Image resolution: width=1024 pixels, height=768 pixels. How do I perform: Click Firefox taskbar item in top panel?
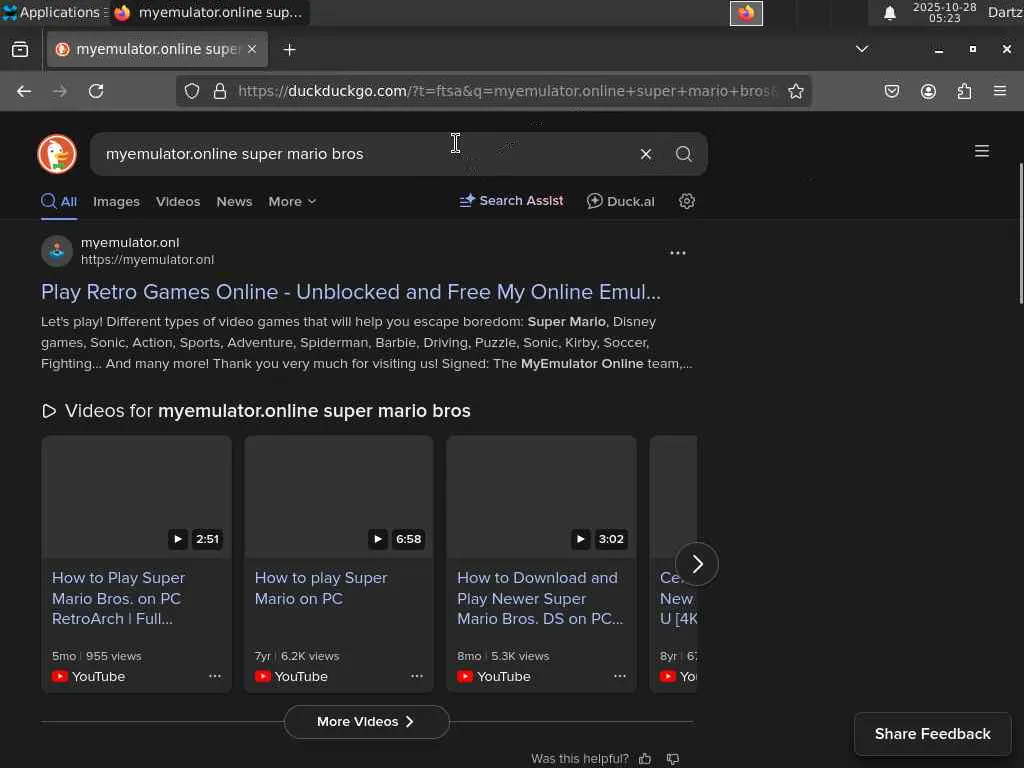(x=210, y=12)
